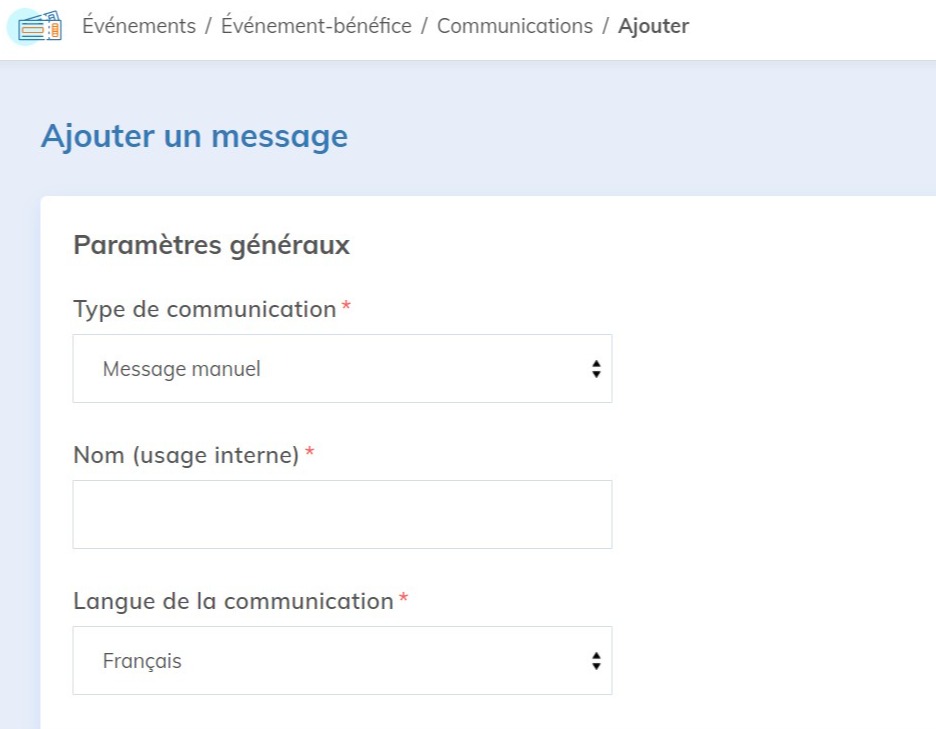Select the Ajouter breadcrumb entry
936x729 pixels.
654,26
